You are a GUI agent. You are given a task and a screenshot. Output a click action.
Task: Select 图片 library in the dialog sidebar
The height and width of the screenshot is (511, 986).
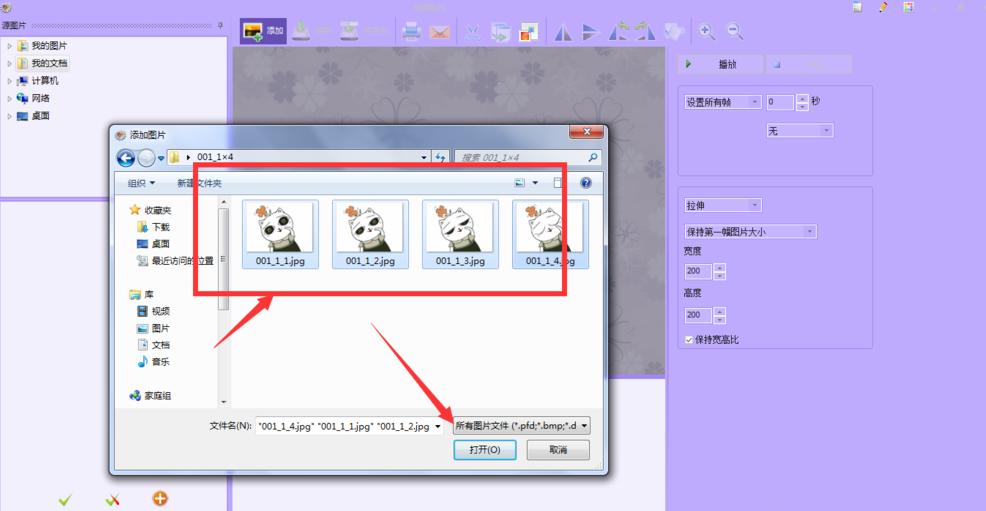pyautogui.click(x=153, y=328)
